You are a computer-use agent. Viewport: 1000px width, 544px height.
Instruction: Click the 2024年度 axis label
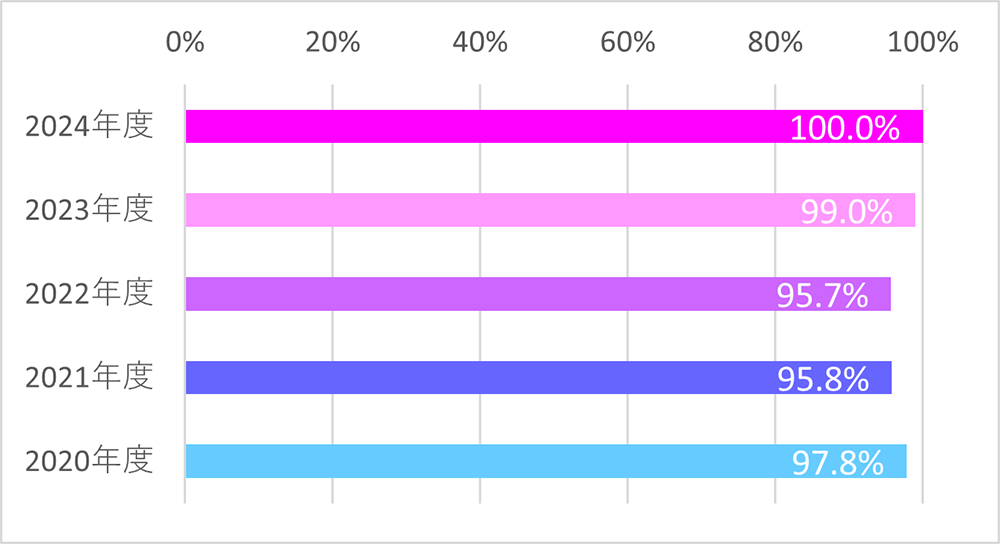pyautogui.click(x=88, y=127)
